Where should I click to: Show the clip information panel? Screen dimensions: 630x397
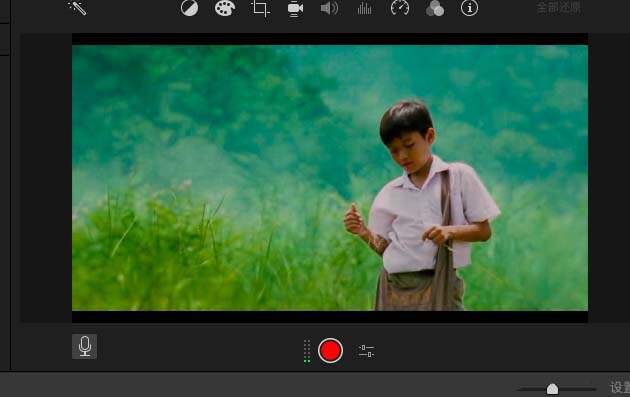[x=469, y=8]
